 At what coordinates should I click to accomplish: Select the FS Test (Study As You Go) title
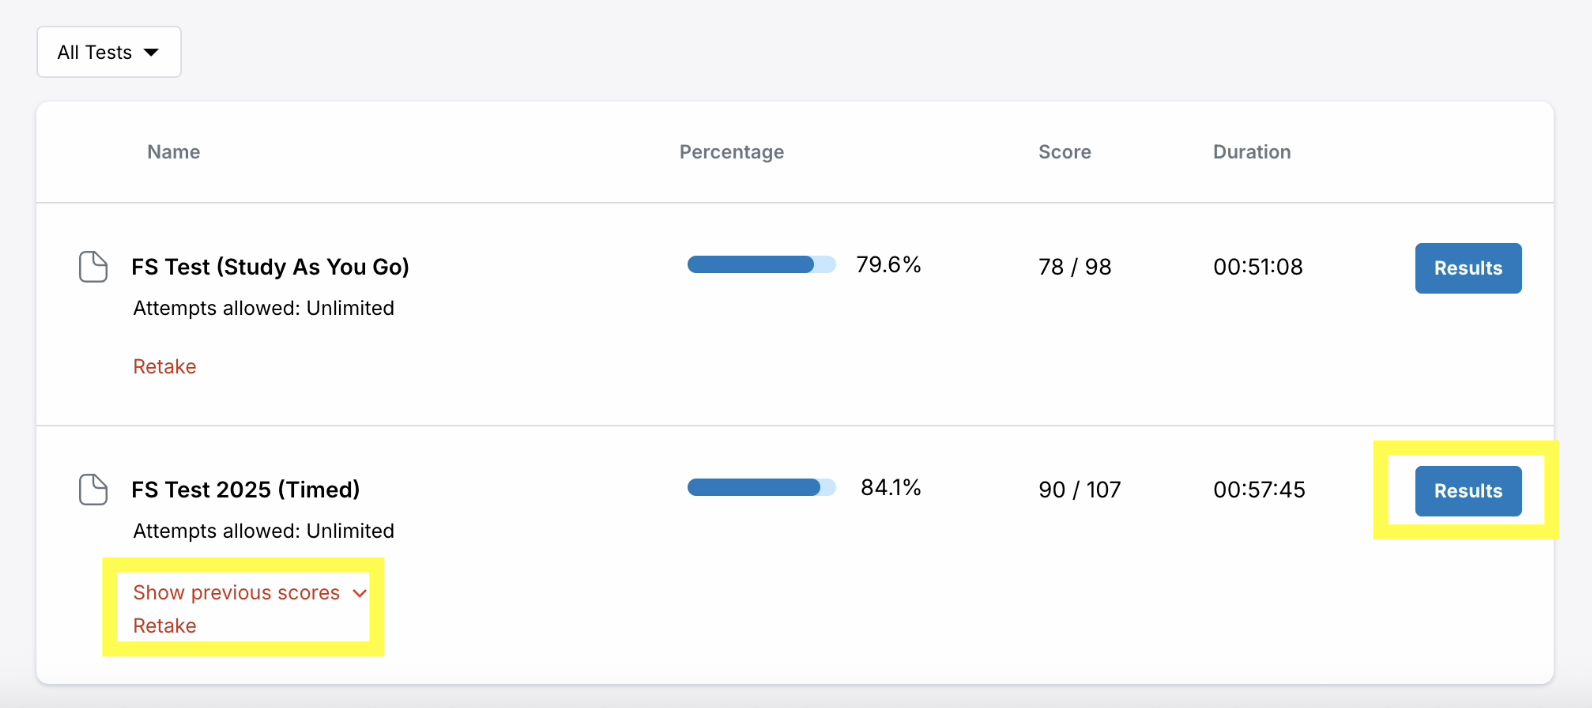tap(271, 267)
